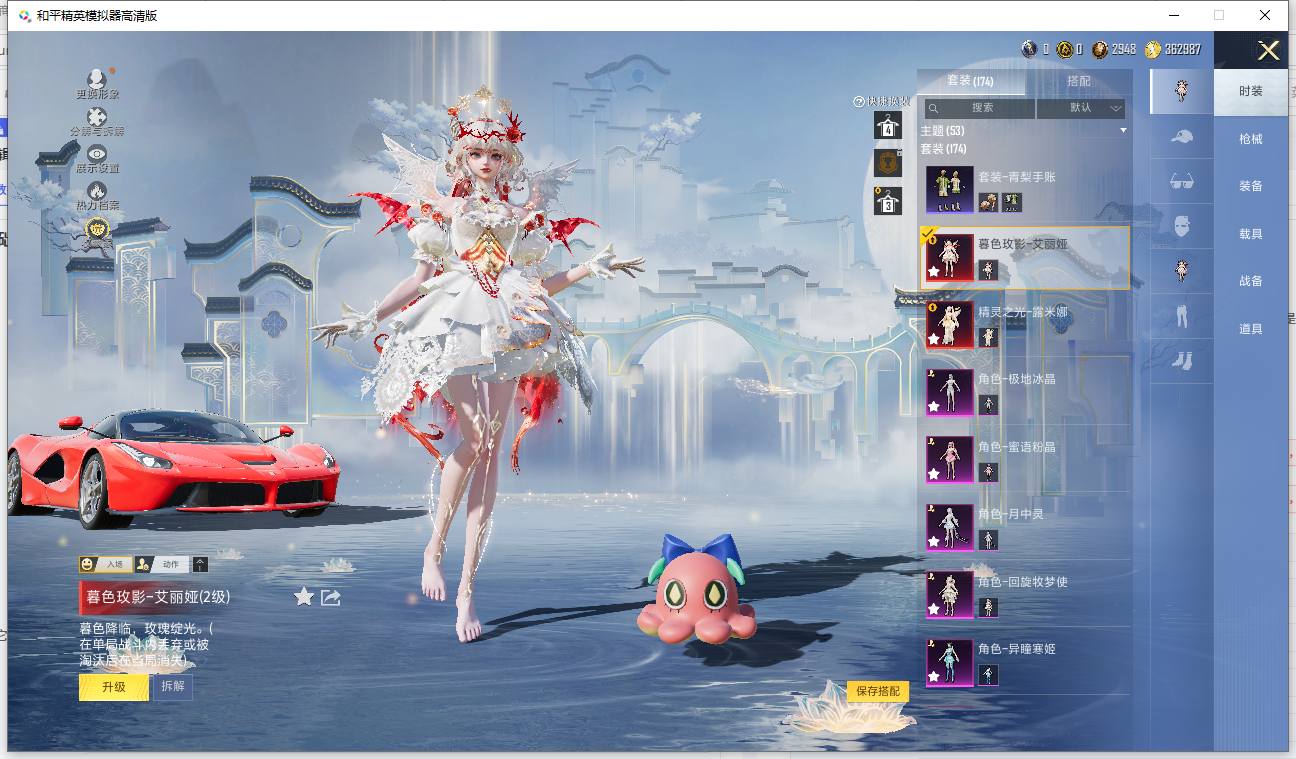Open the 装备 equipment tab

pos(1251,186)
